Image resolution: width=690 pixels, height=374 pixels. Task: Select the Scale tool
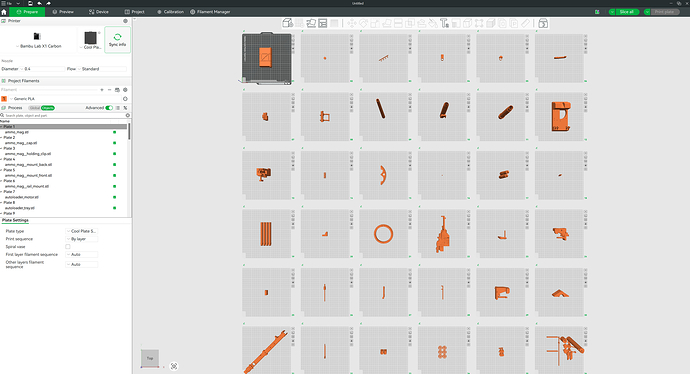tap(375, 23)
